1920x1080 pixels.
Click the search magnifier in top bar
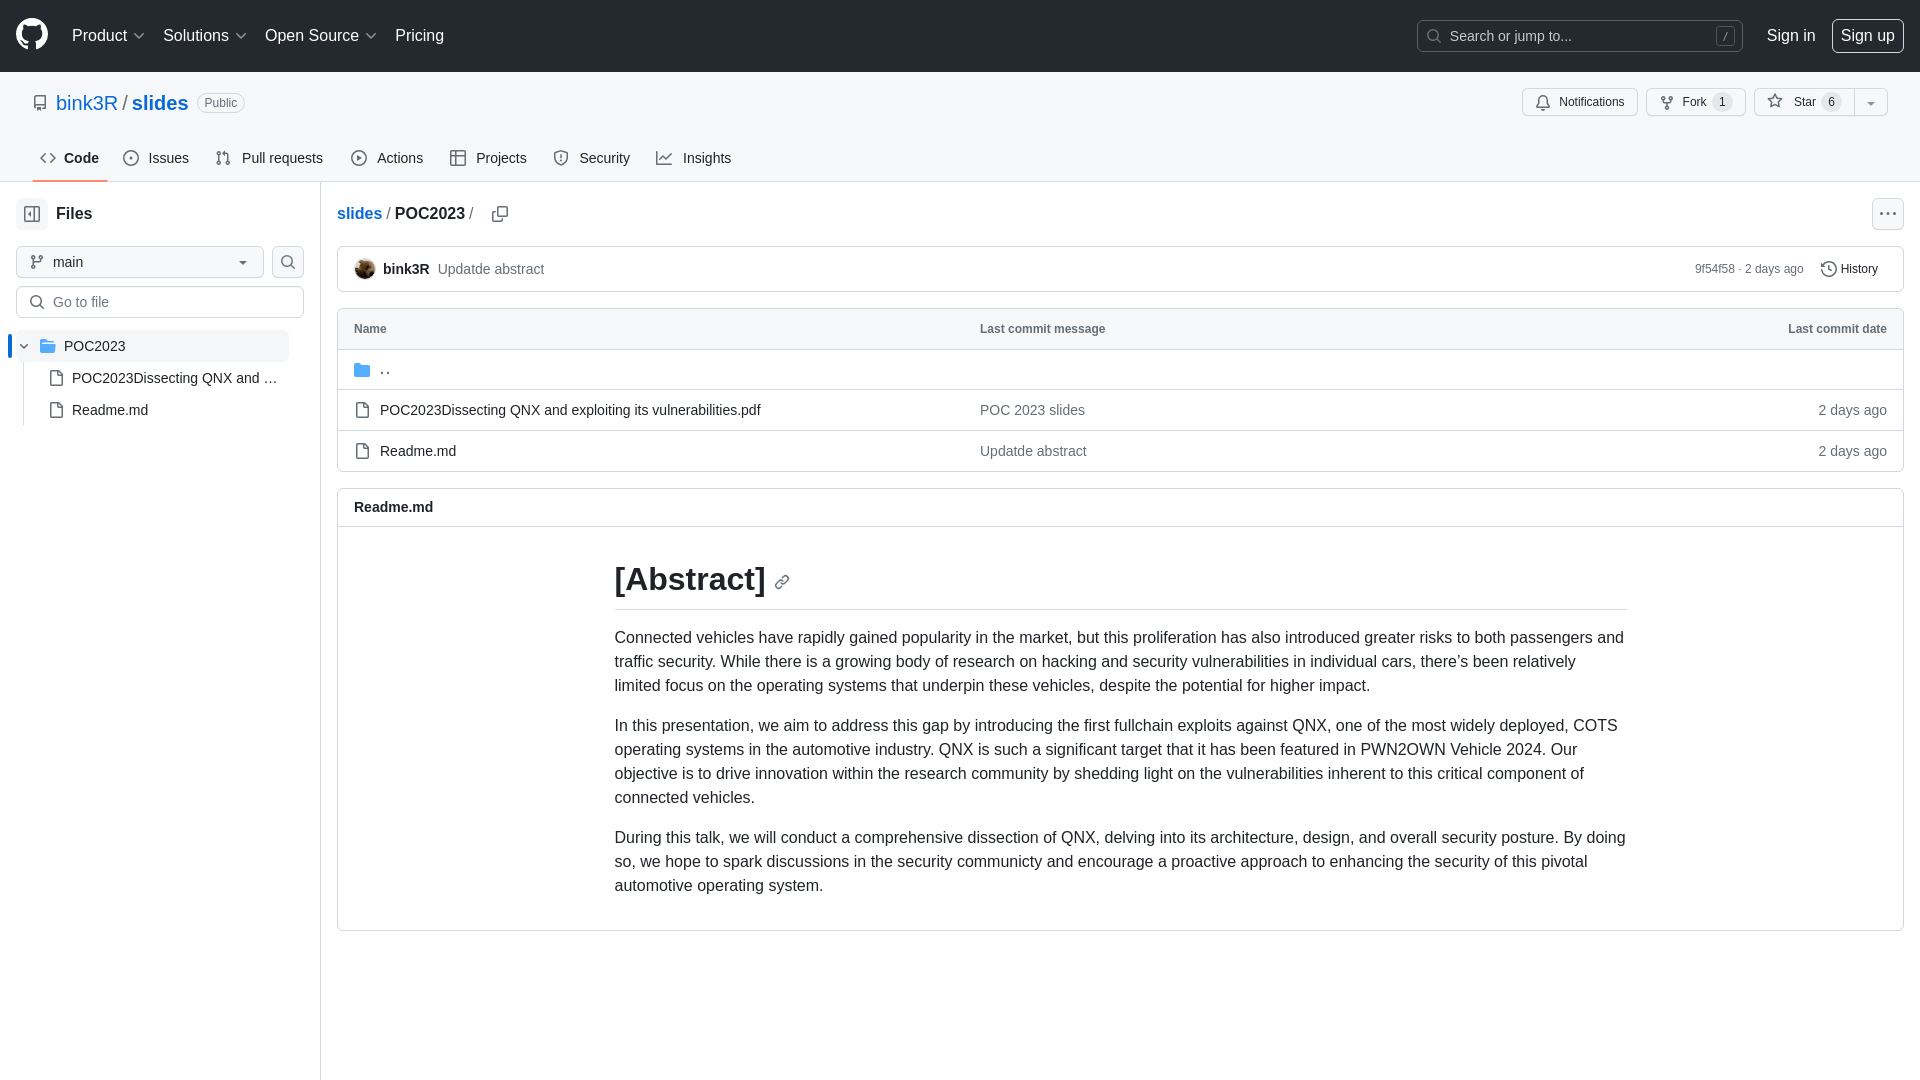1434,36
